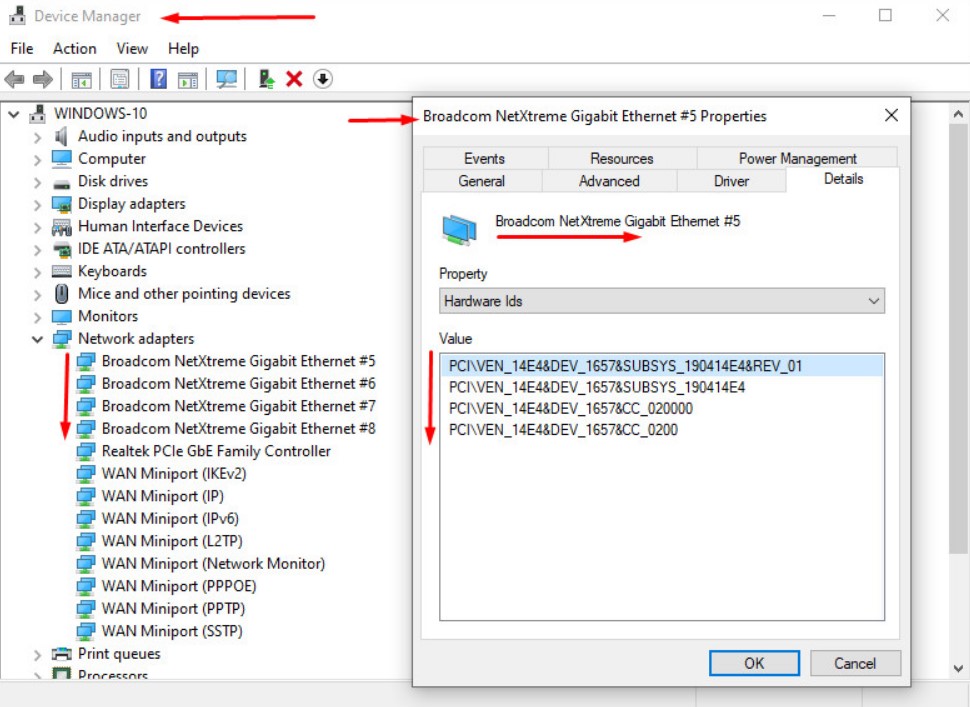The image size is (970, 707).
Task: Click the Audio inputs and outputs speaker icon
Action: pyautogui.click(x=61, y=136)
